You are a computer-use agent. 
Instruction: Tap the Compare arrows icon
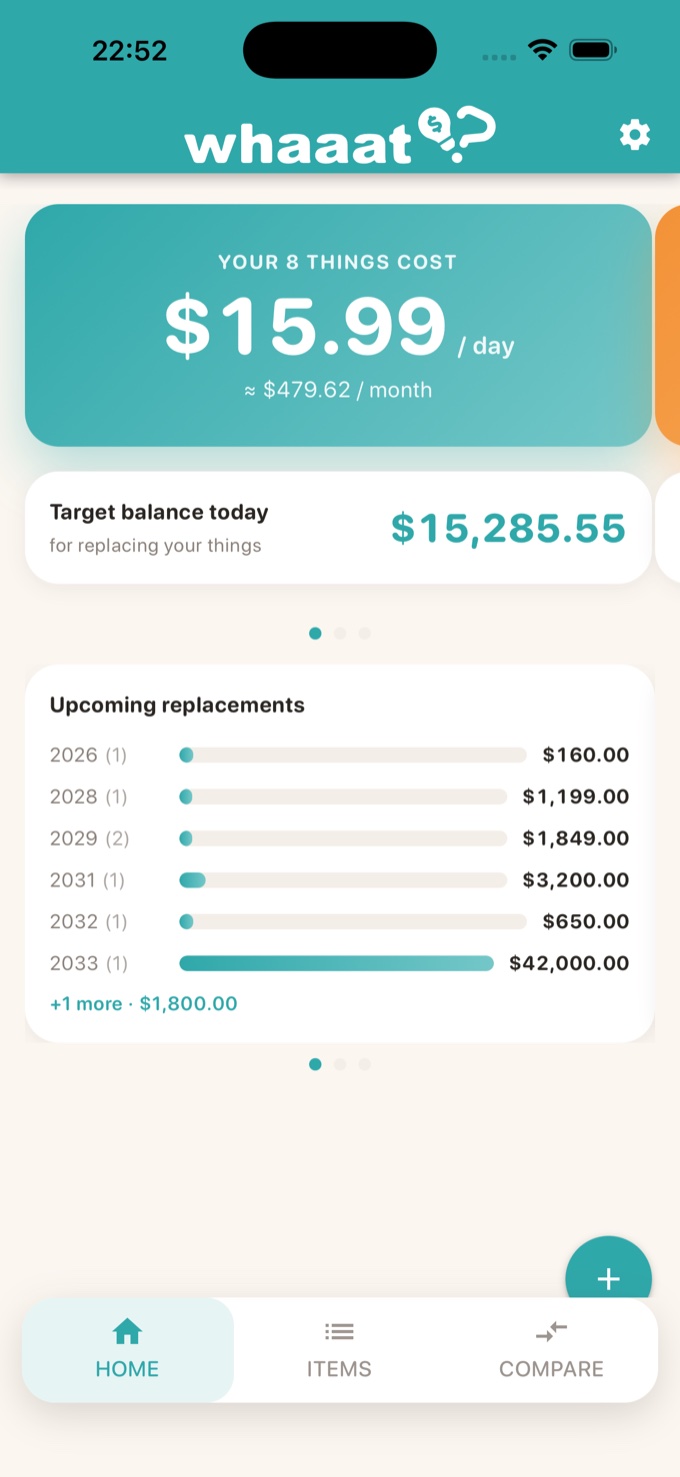[x=551, y=1332]
